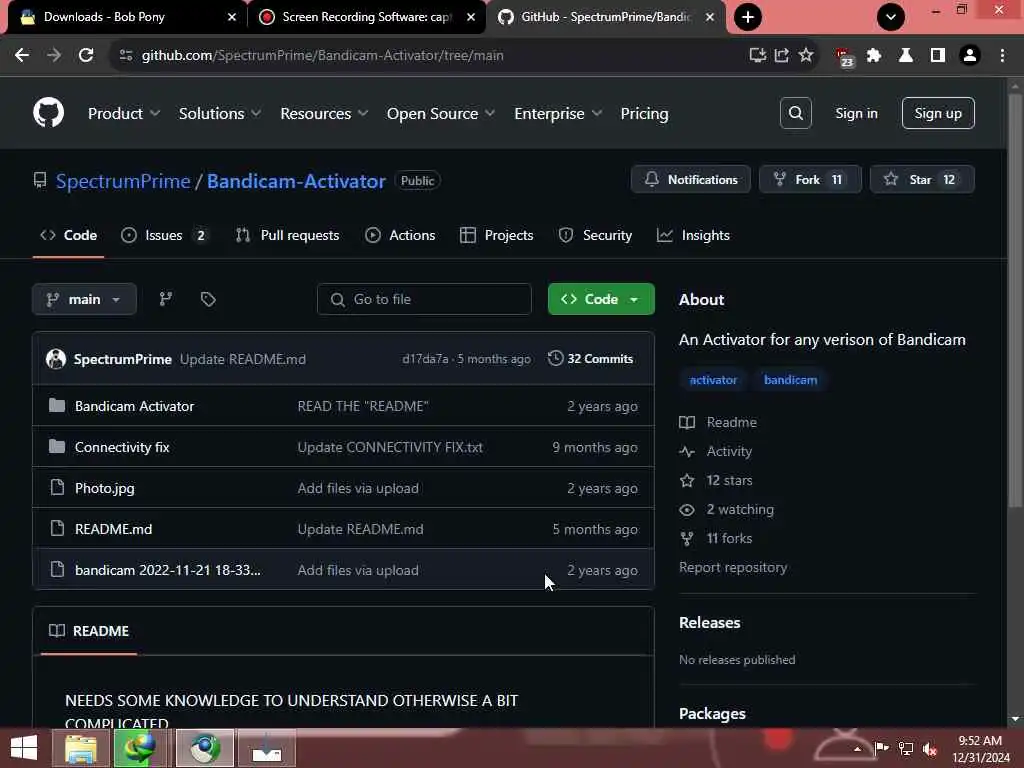The height and width of the screenshot is (768, 1024).
Task: Click the Sign up button
Action: (938, 113)
